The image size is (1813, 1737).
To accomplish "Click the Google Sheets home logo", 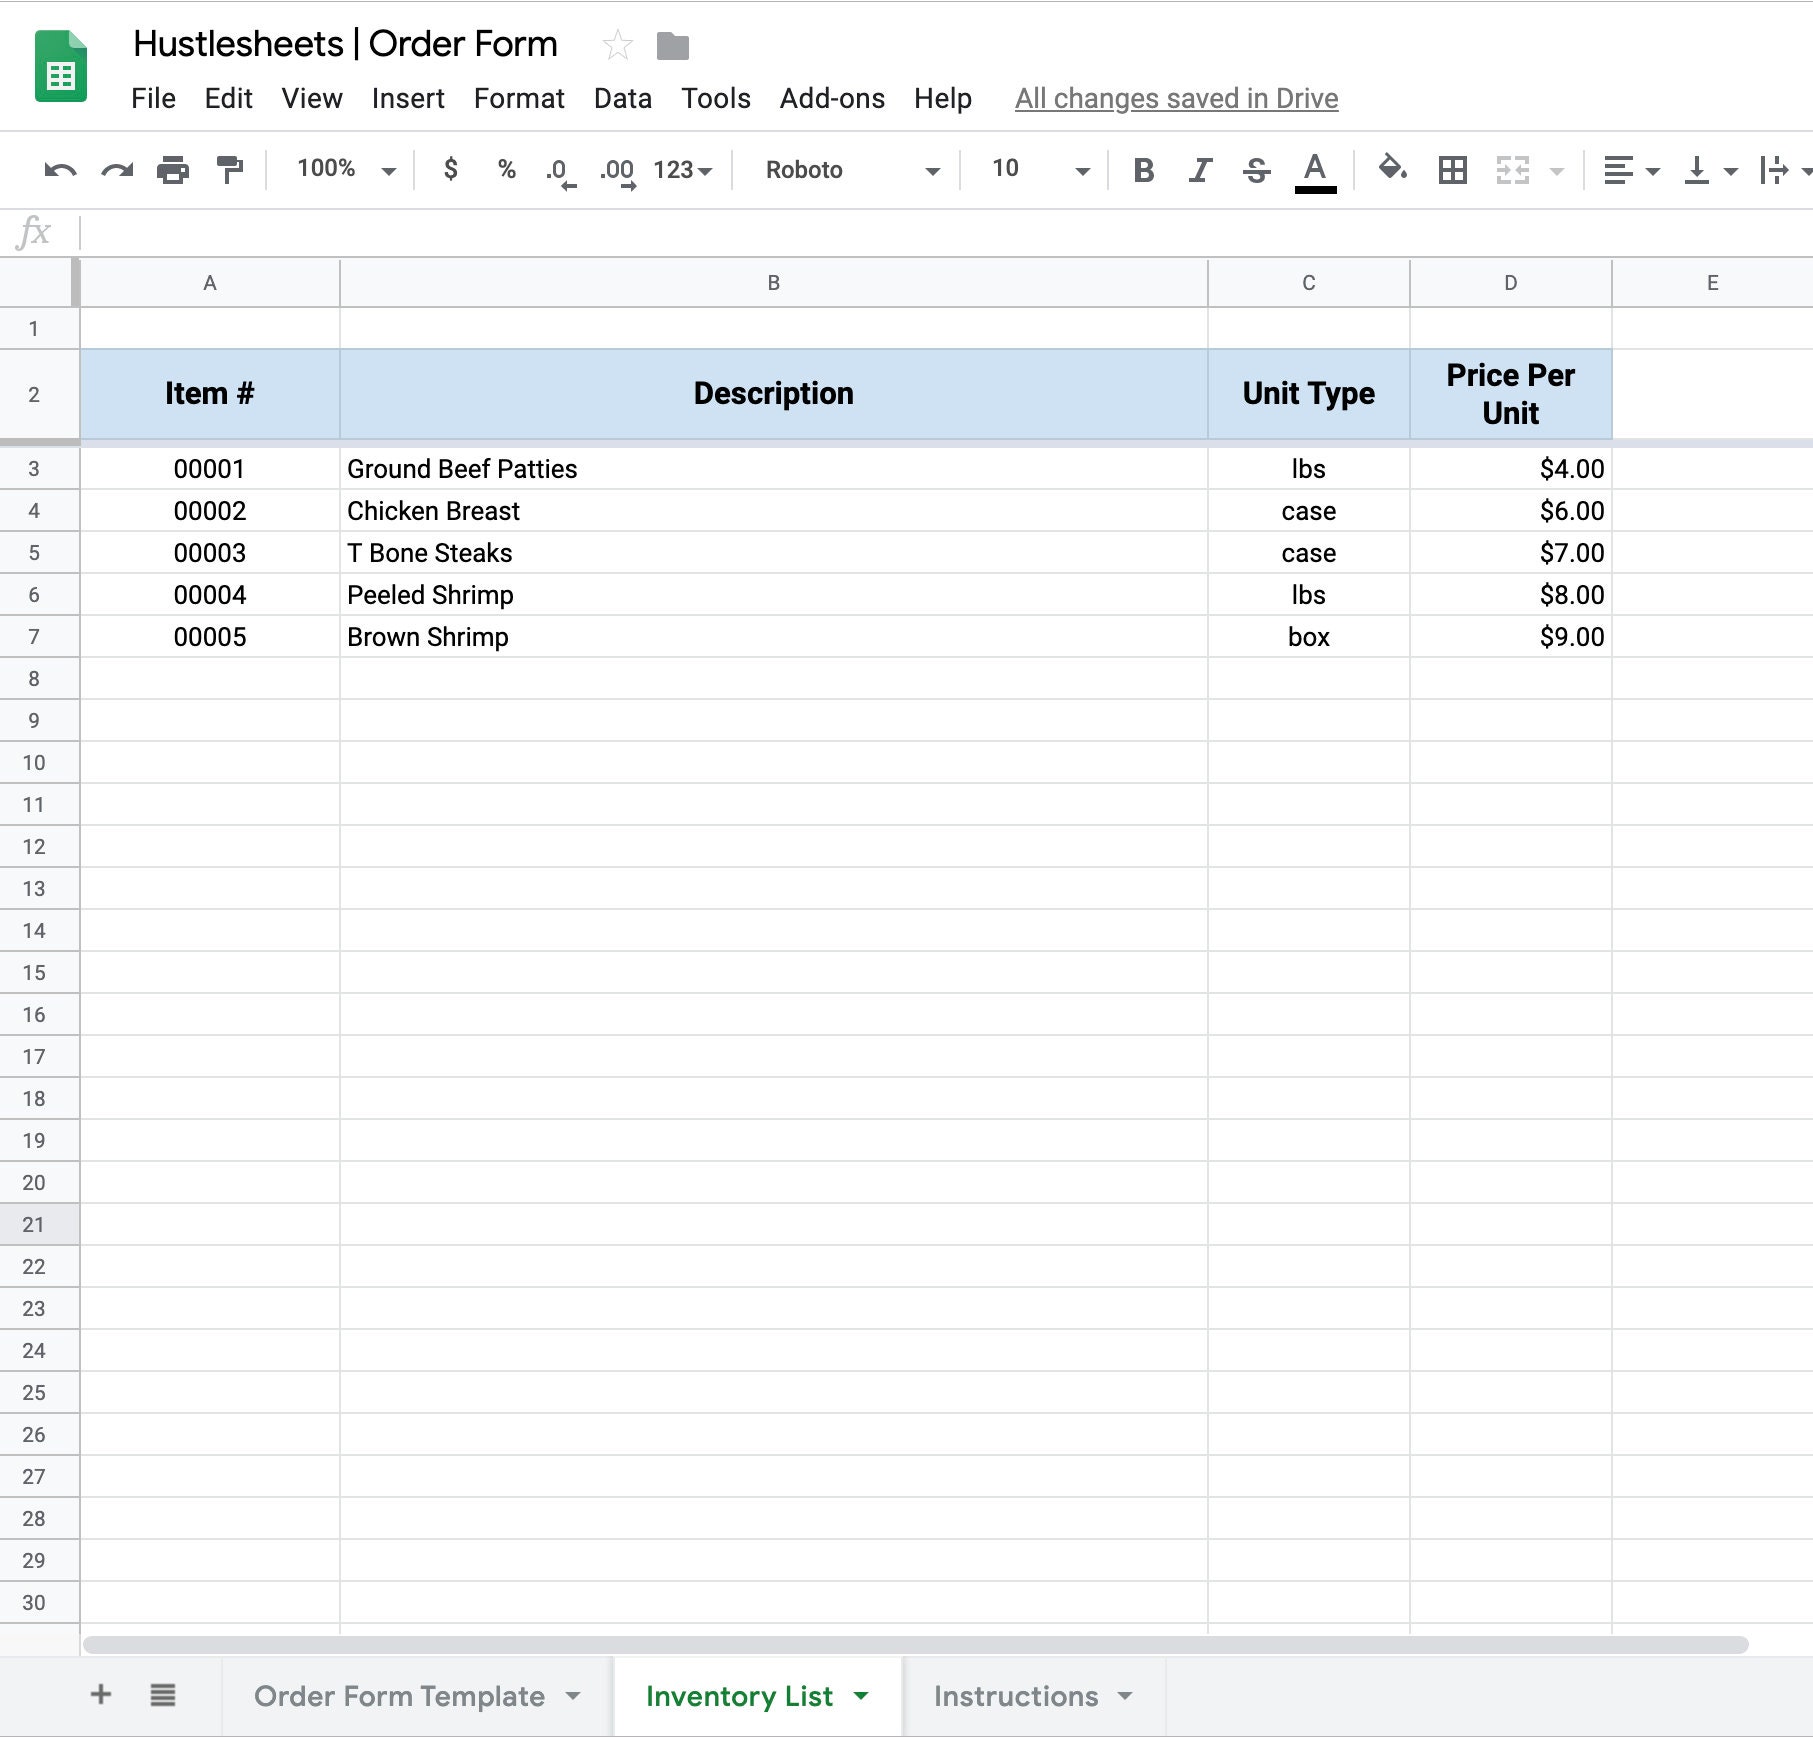I will [61, 66].
